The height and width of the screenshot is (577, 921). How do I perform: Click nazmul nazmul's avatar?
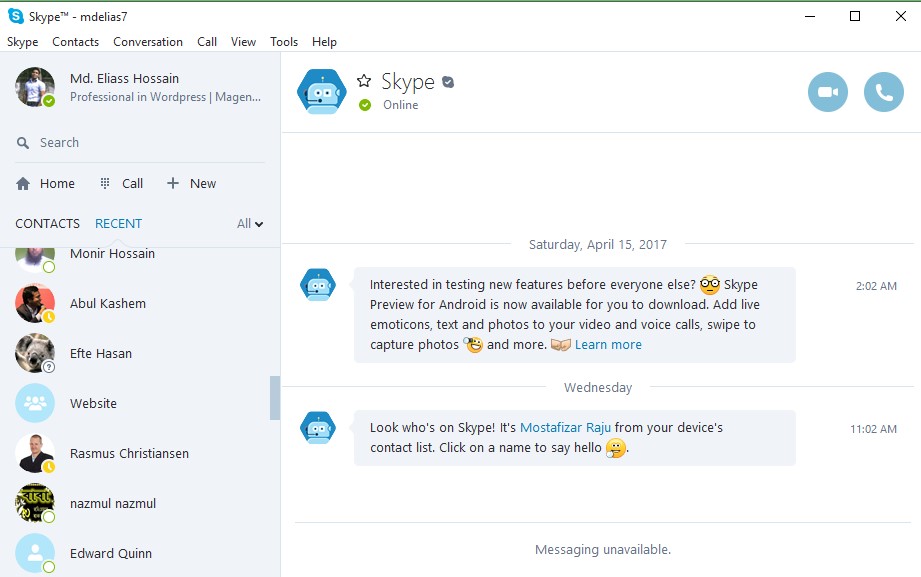[35, 503]
